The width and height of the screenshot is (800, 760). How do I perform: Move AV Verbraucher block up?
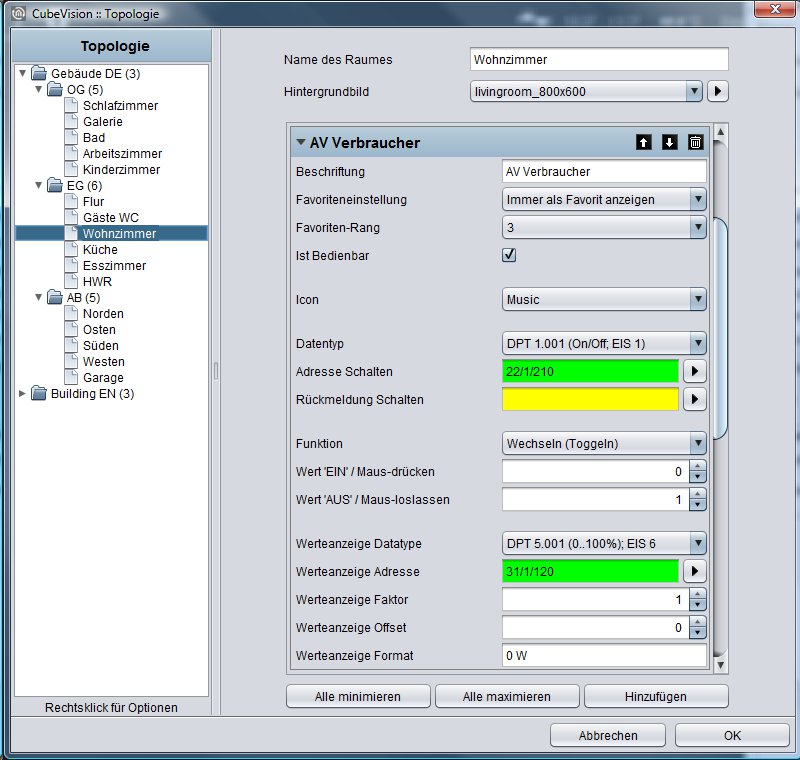643,142
